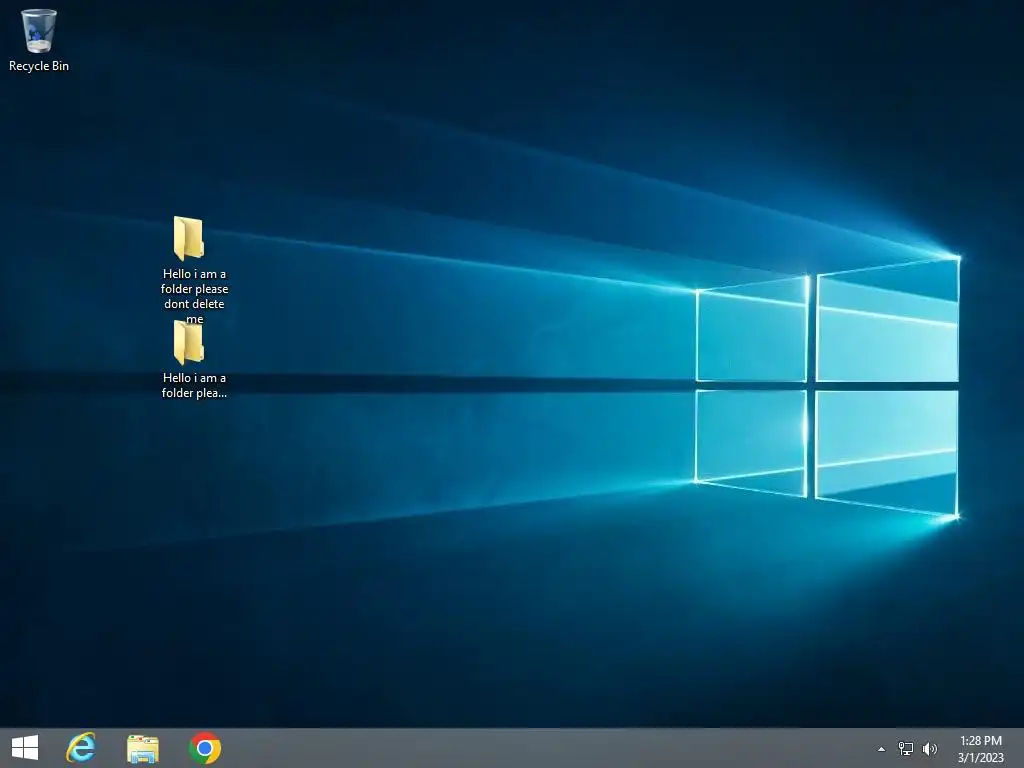Image resolution: width=1024 pixels, height=768 pixels.
Task: Open the clock showing 1:28 PM
Action: [x=981, y=748]
